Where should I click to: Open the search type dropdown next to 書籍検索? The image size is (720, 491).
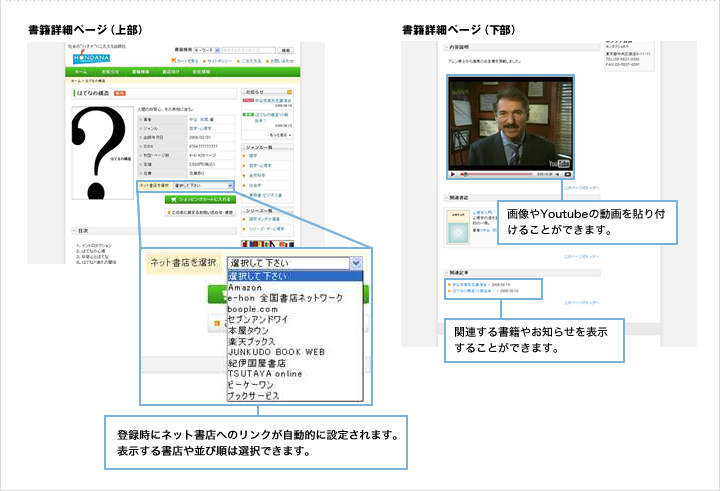pos(207,50)
